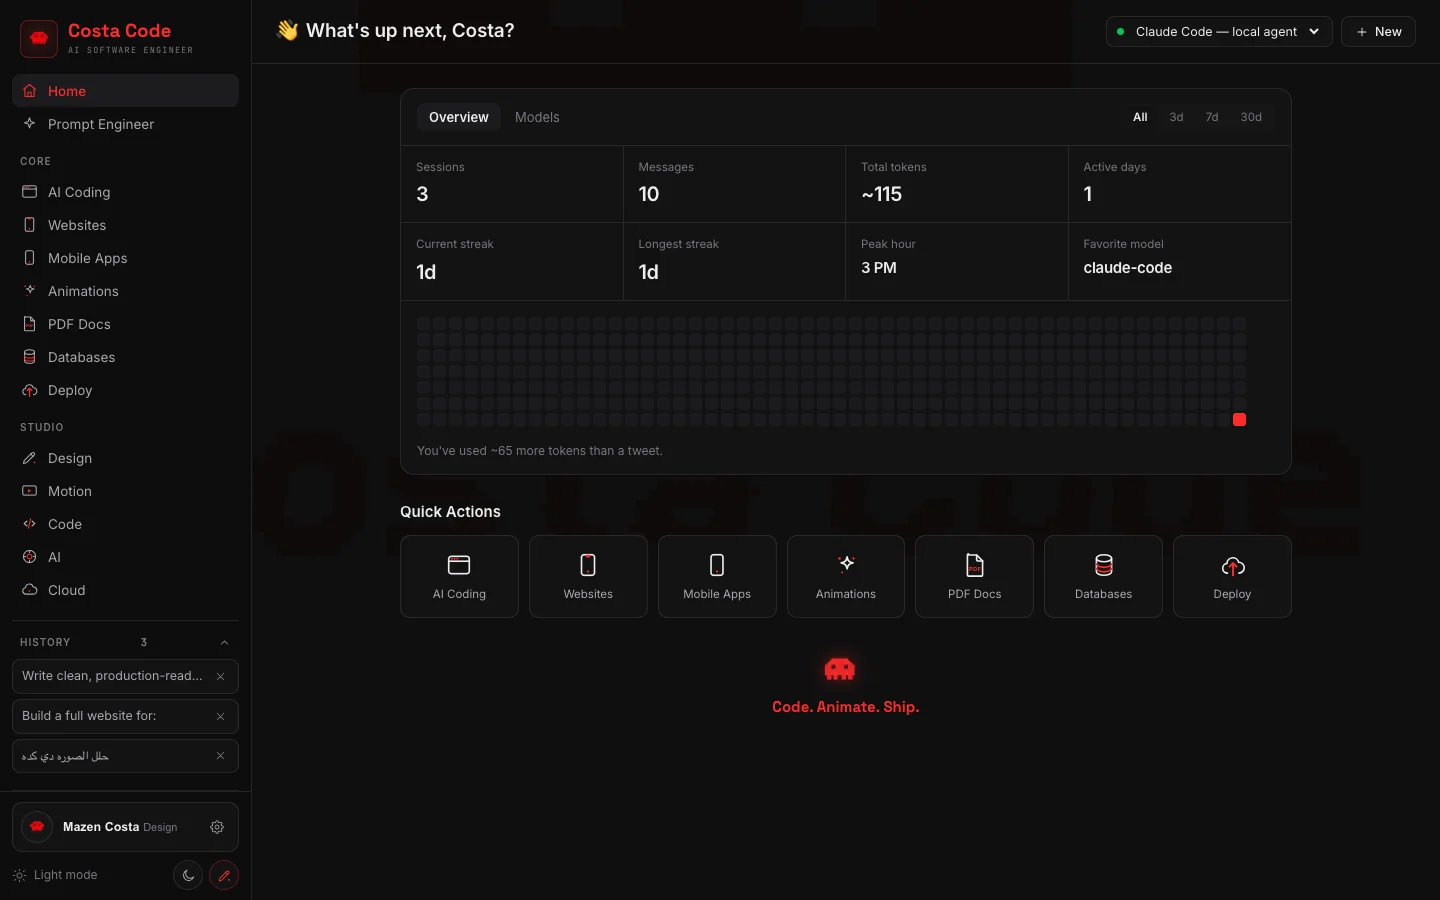The height and width of the screenshot is (900, 1440).
Task: Click 'Code. Animate. Ship.' tagline
Action: (845, 707)
